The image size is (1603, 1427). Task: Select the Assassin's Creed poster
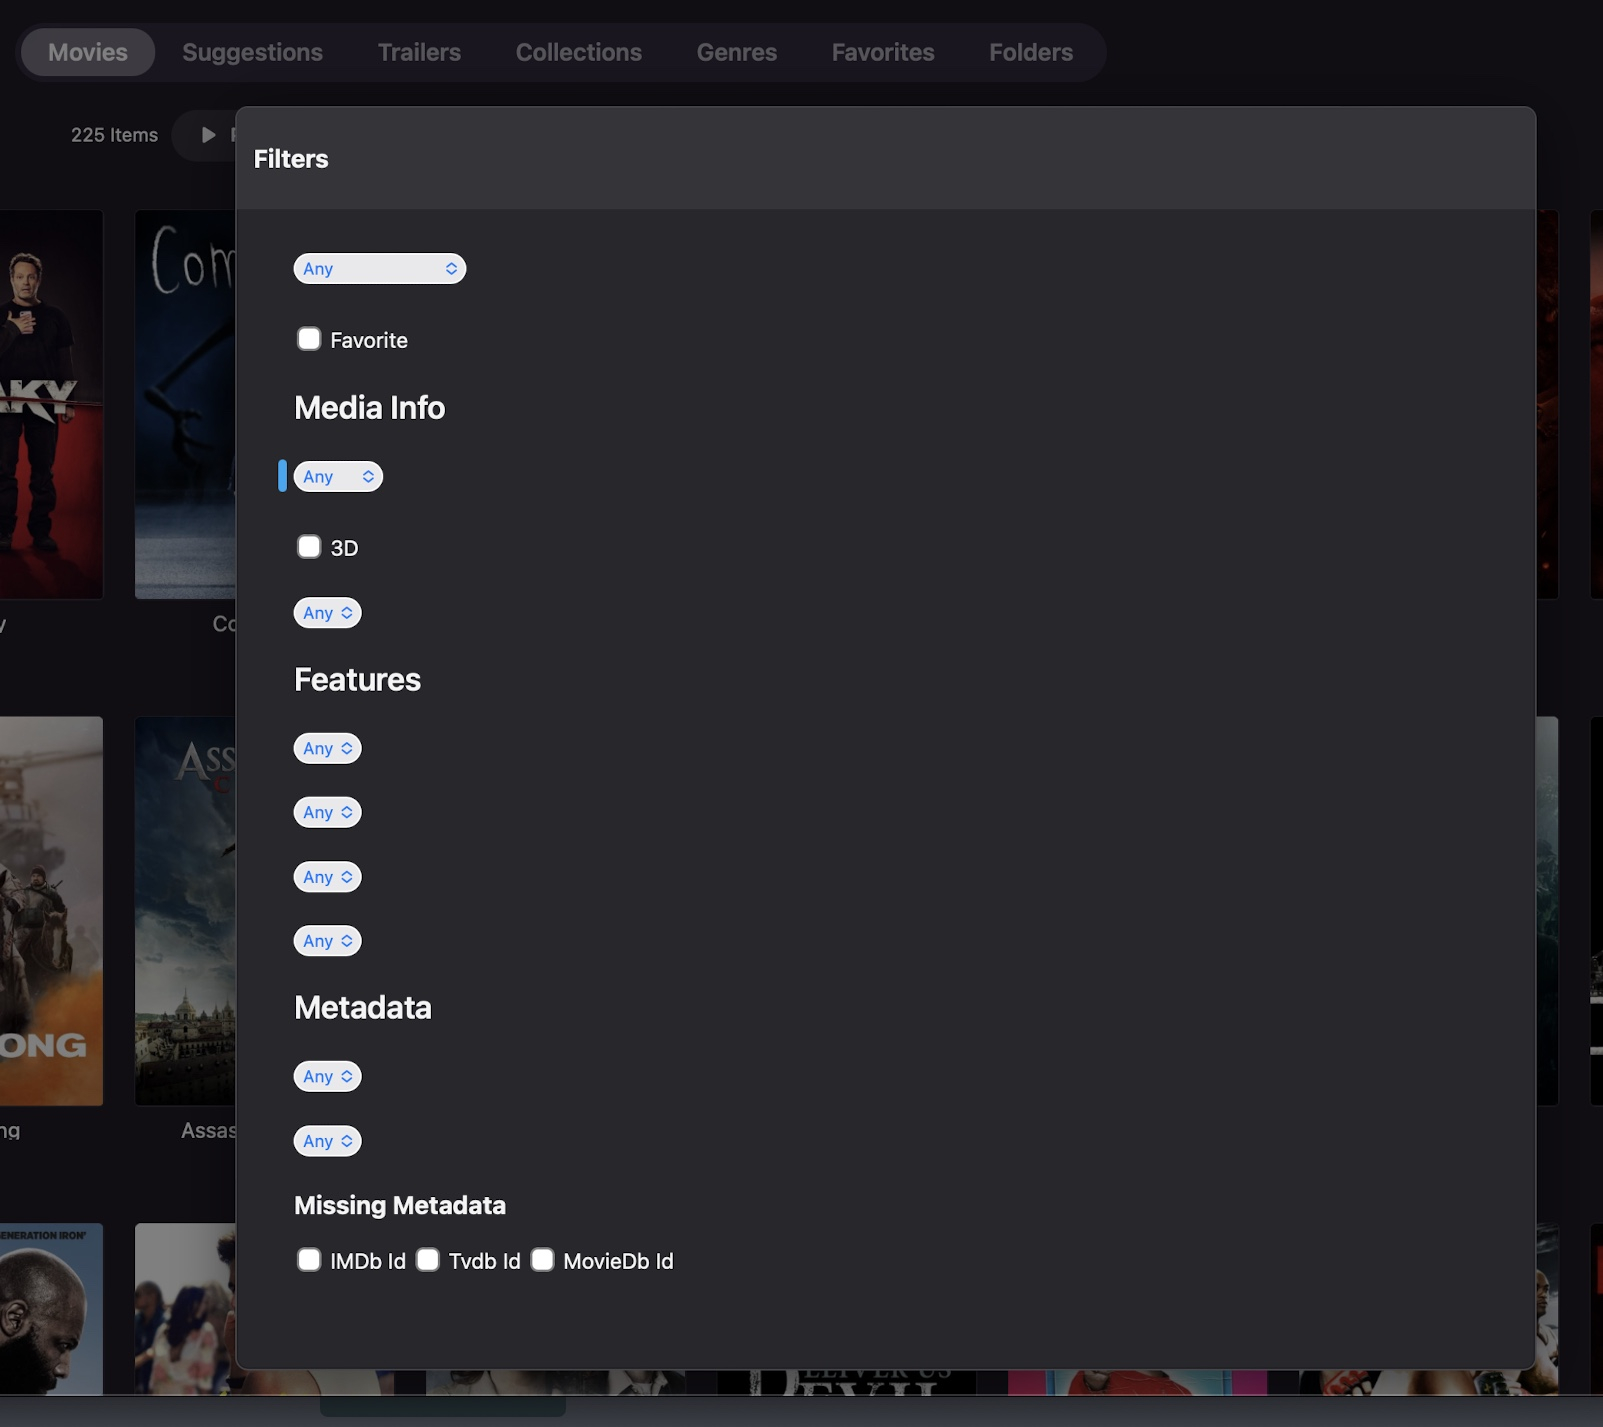(x=185, y=911)
